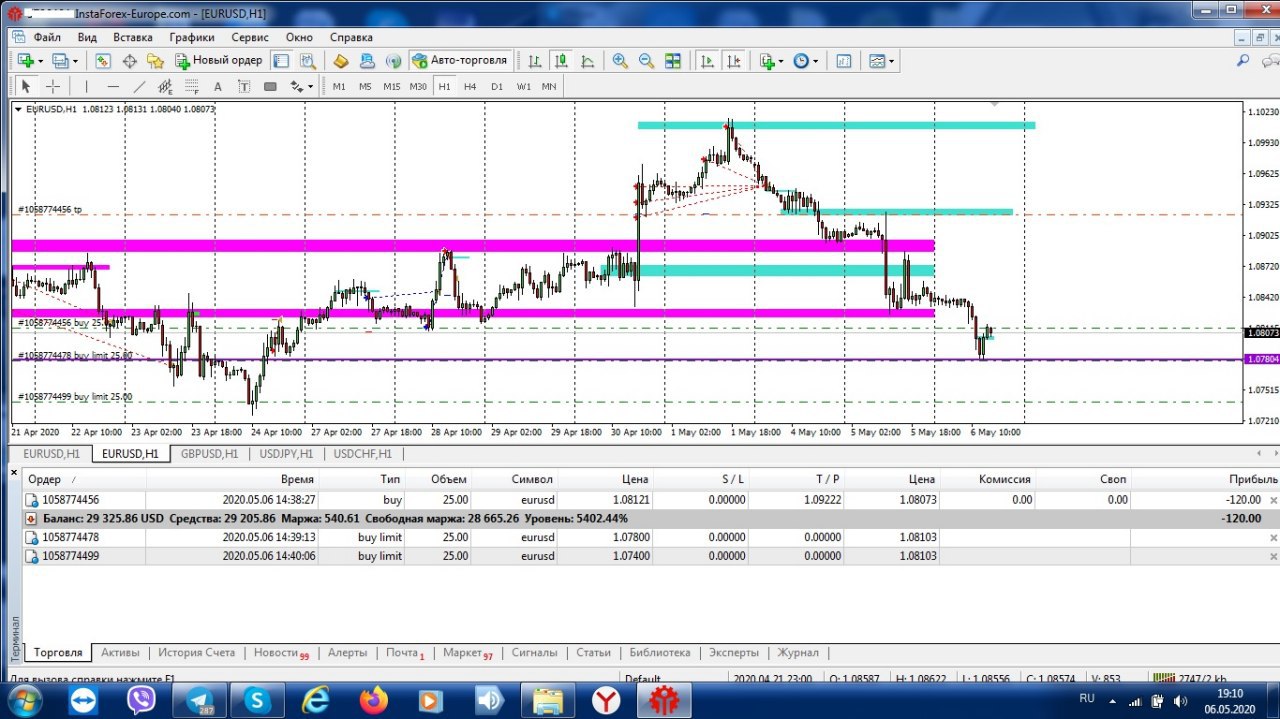Expand the periodicity clock dropdown

(815, 60)
